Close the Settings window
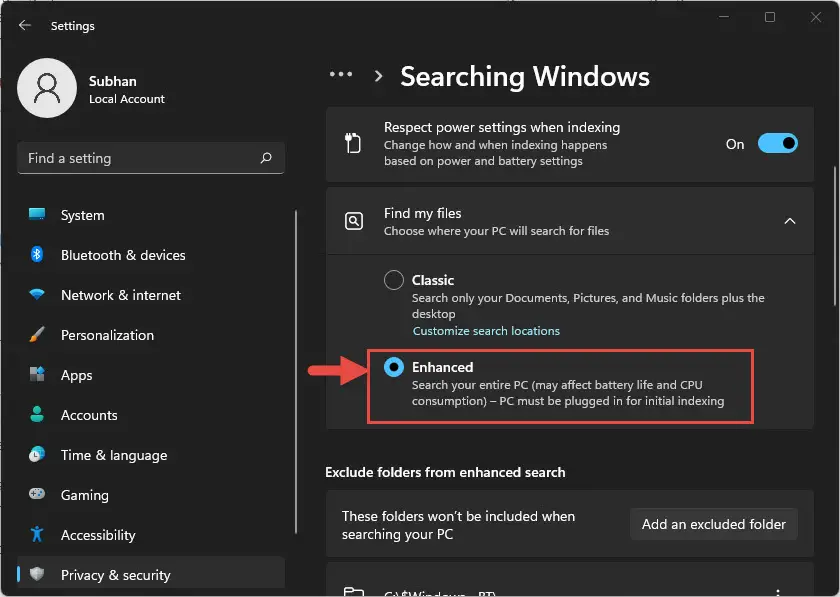Viewport: 840px width, 597px height. coord(815,17)
